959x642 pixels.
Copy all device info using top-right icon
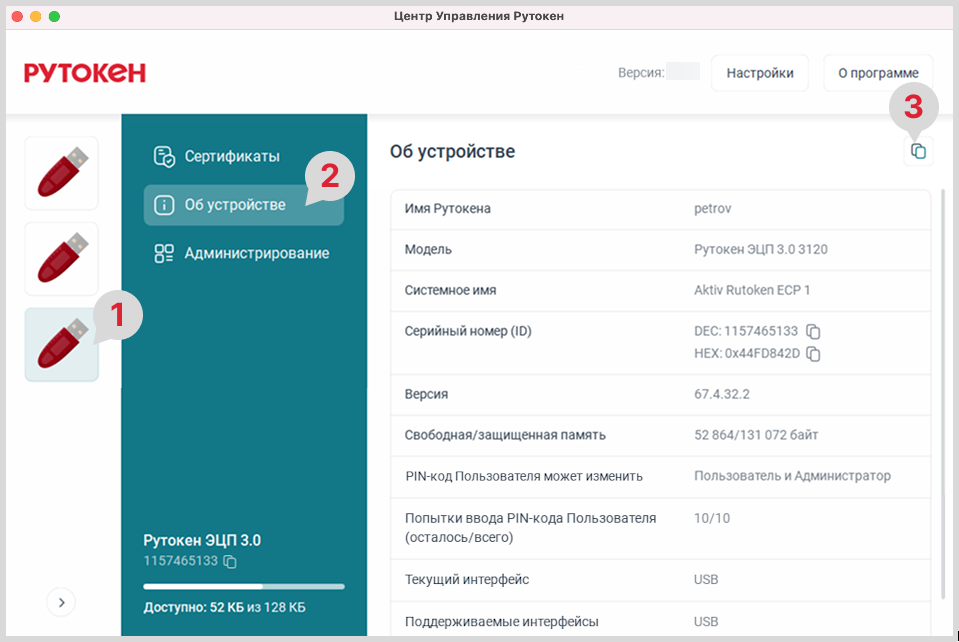pyautogui.click(x=918, y=152)
